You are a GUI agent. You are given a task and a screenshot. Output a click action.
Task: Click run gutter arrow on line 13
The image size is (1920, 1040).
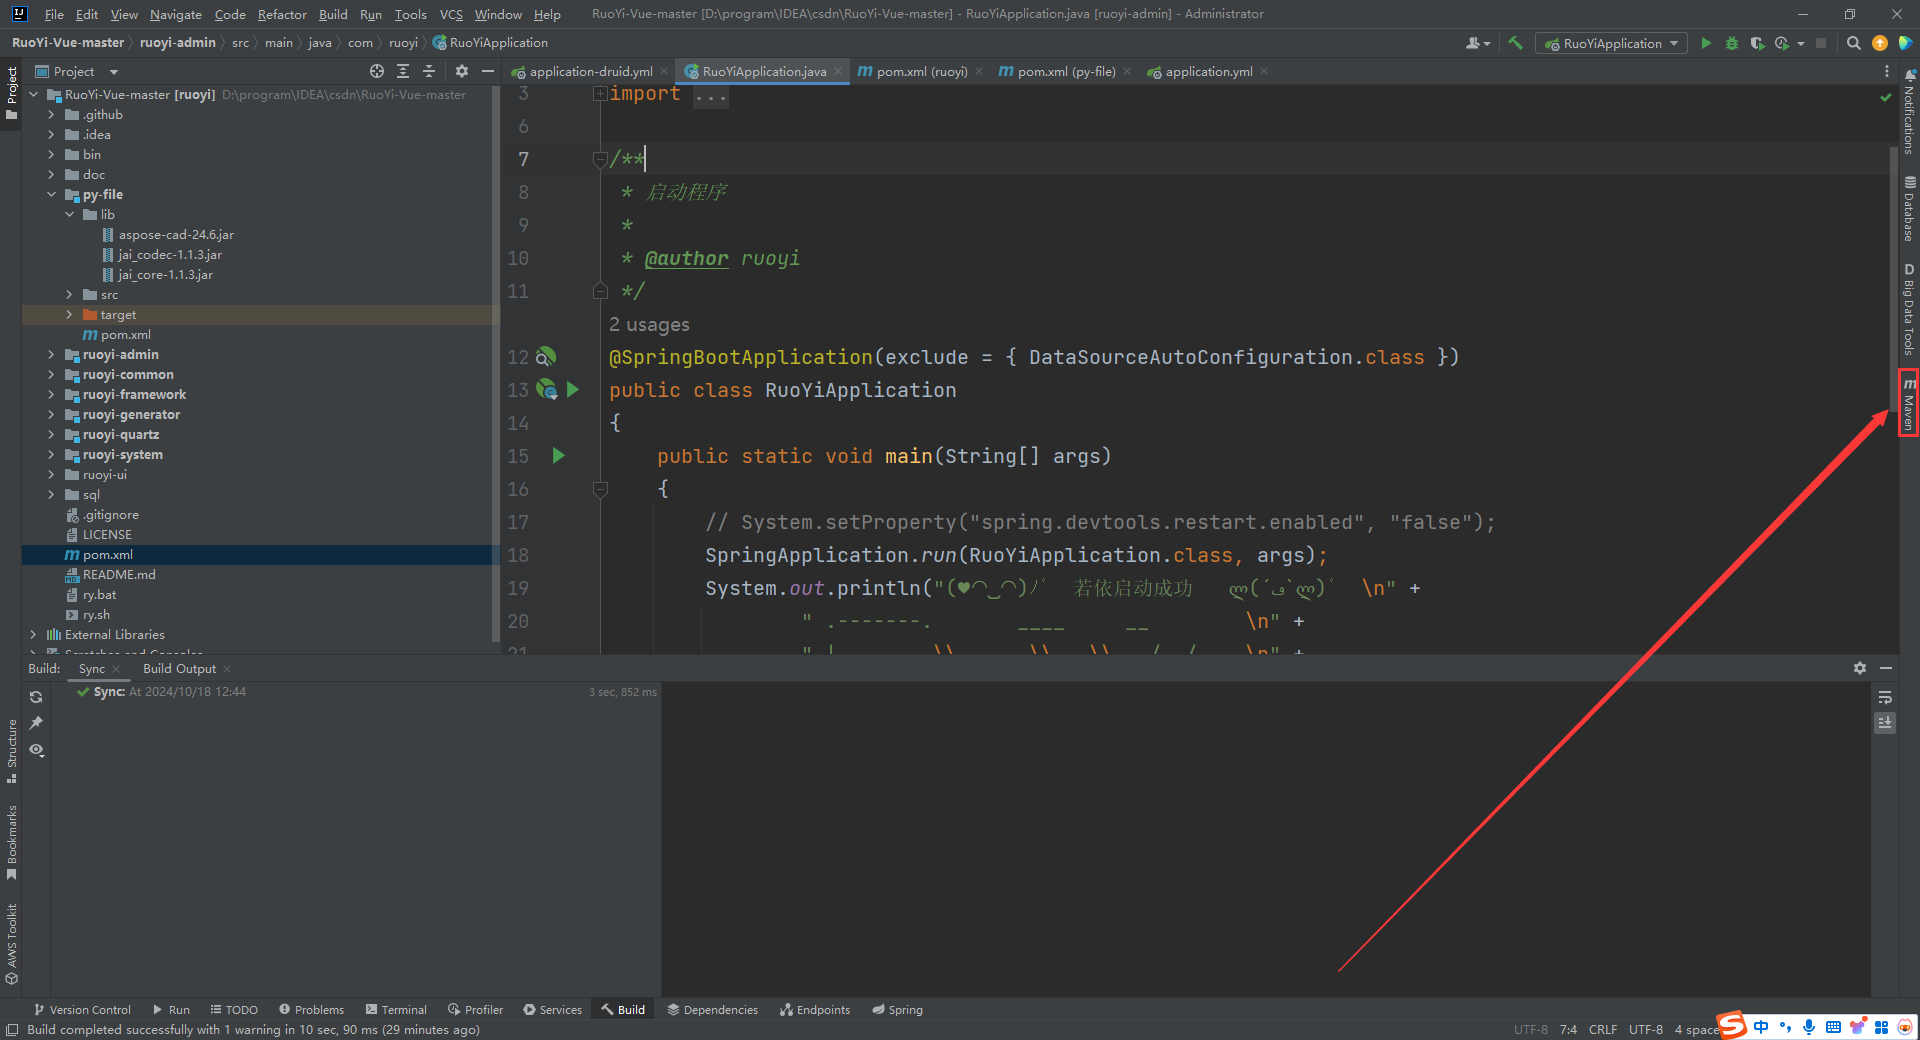pos(573,389)
